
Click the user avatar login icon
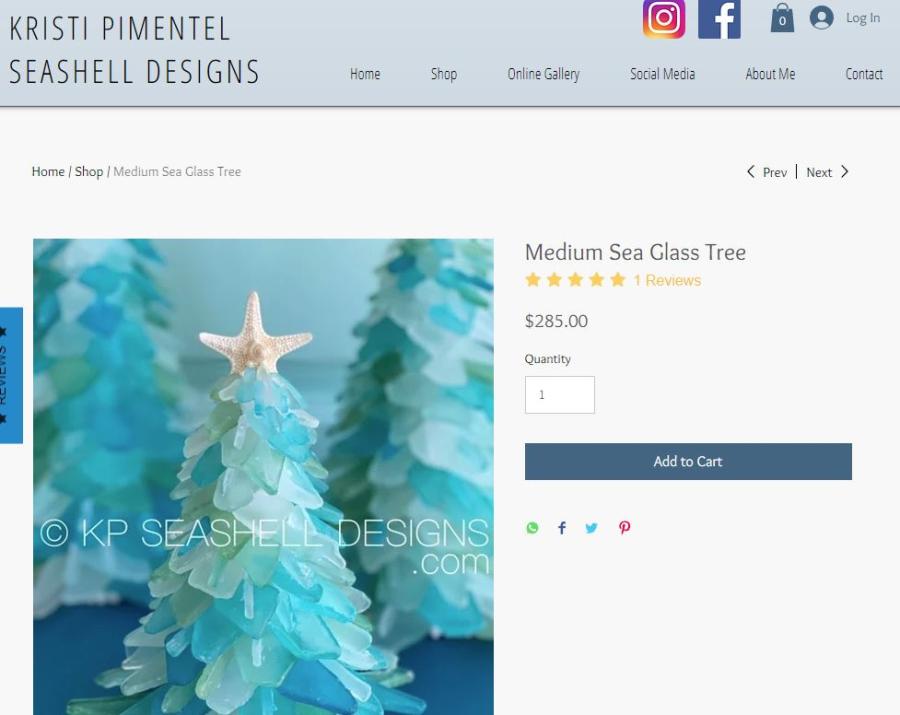821,17
